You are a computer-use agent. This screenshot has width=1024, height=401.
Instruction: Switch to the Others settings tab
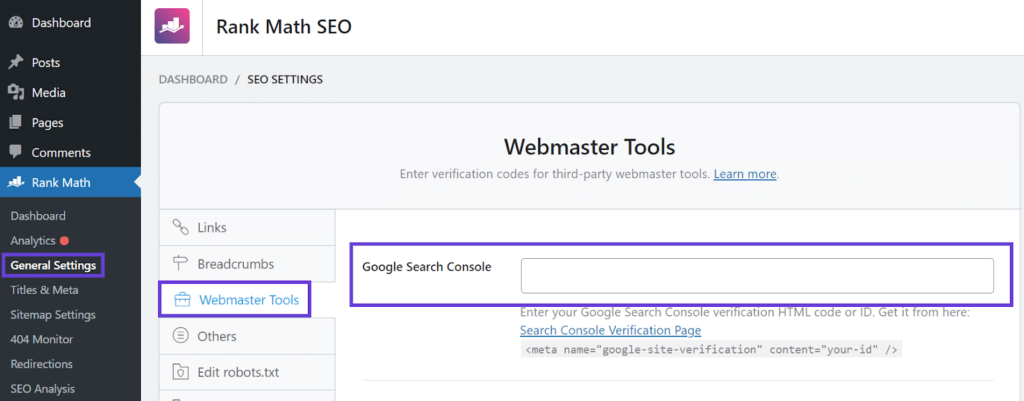coord(216,336)
